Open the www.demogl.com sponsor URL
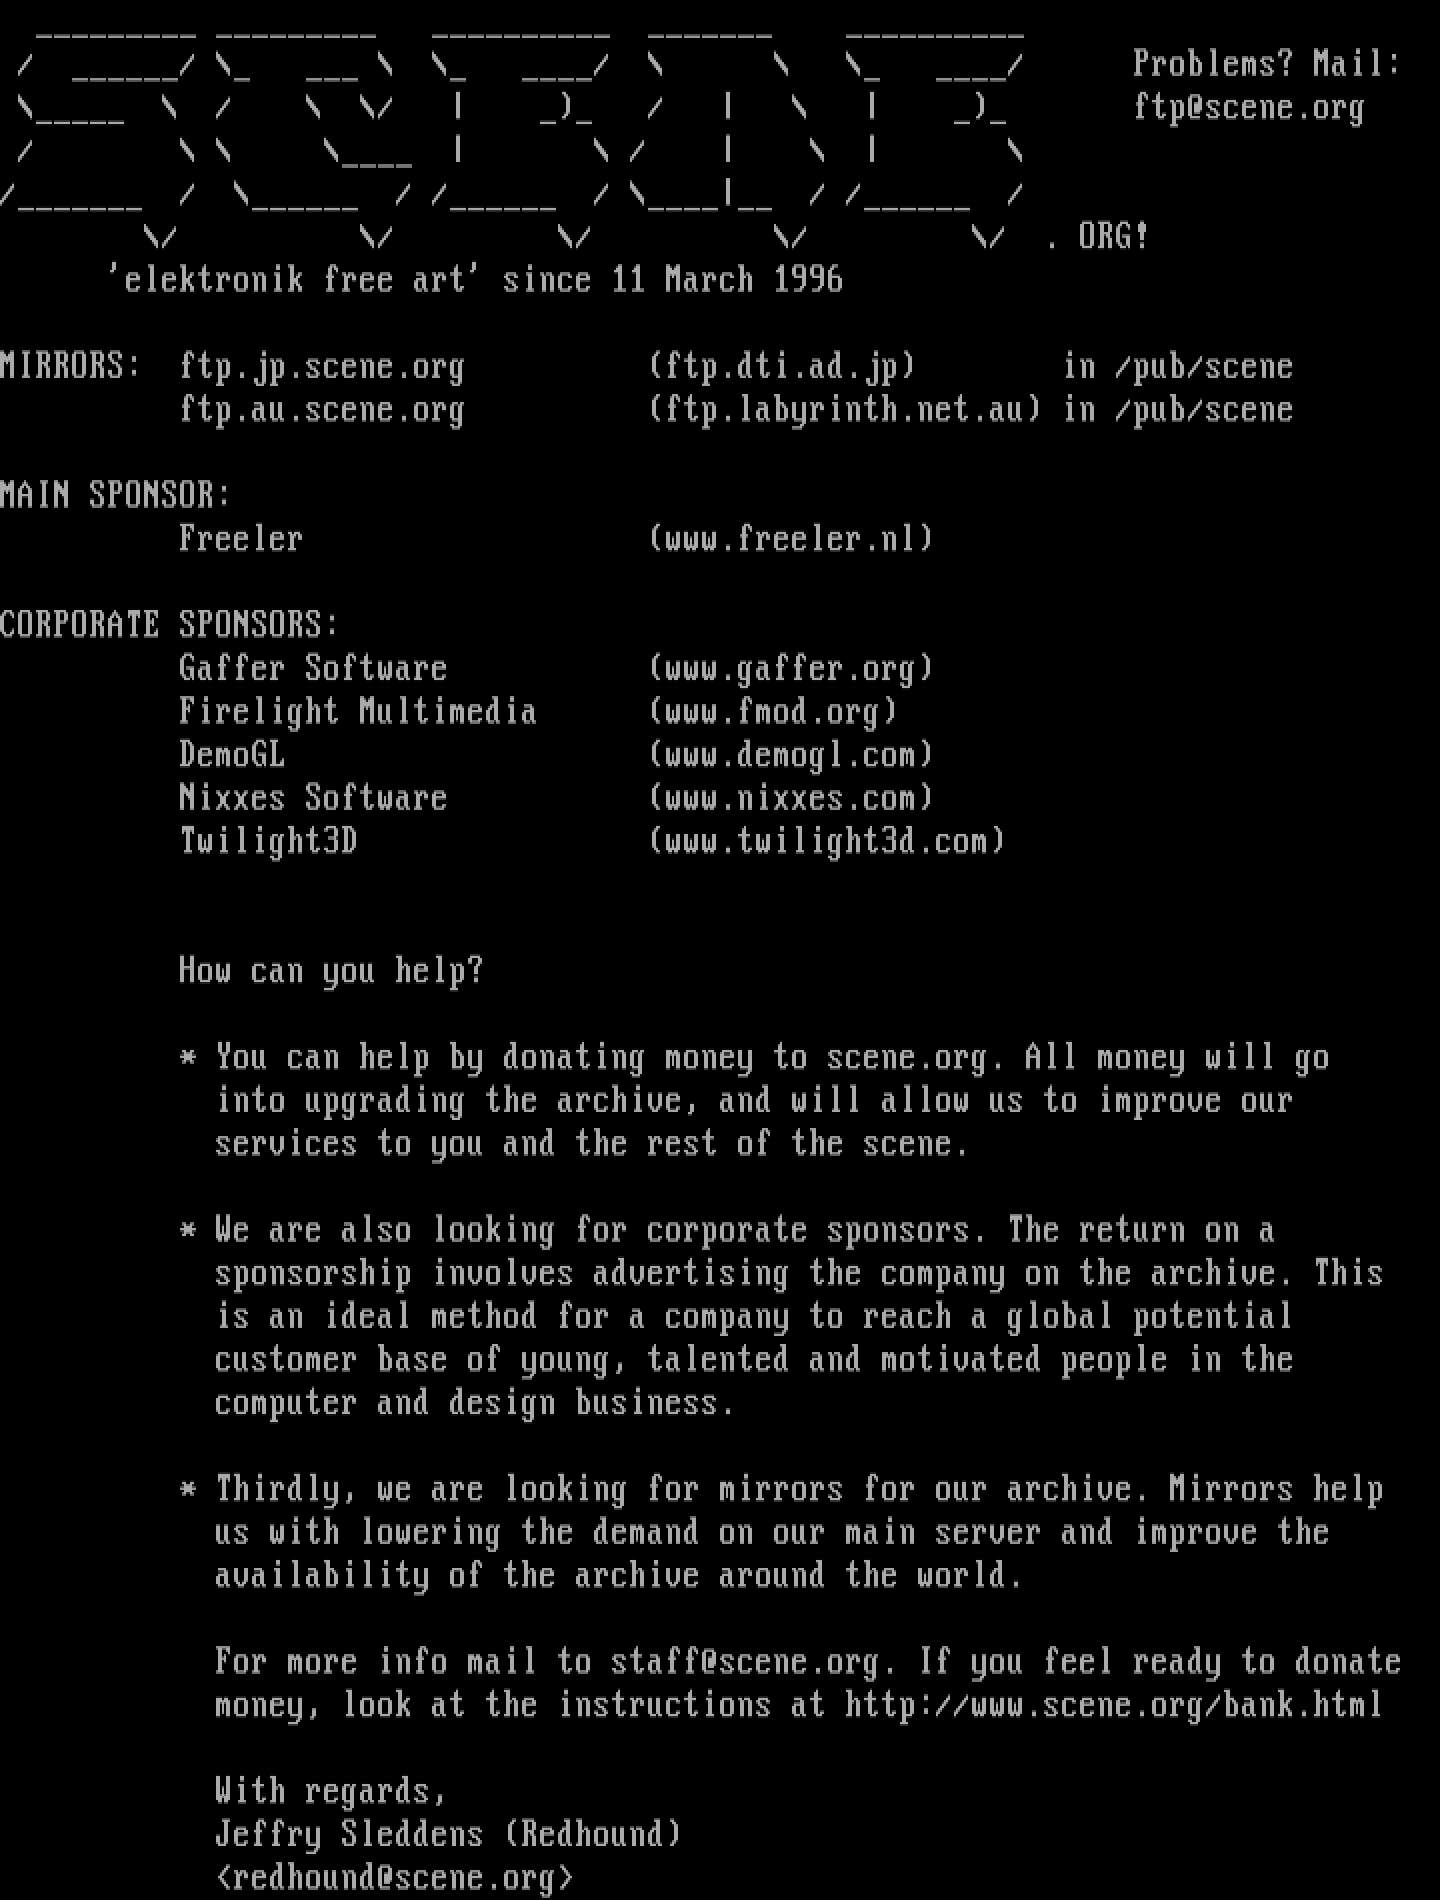The width and height of the screenshot is (1440, 1900). [791, 755]
